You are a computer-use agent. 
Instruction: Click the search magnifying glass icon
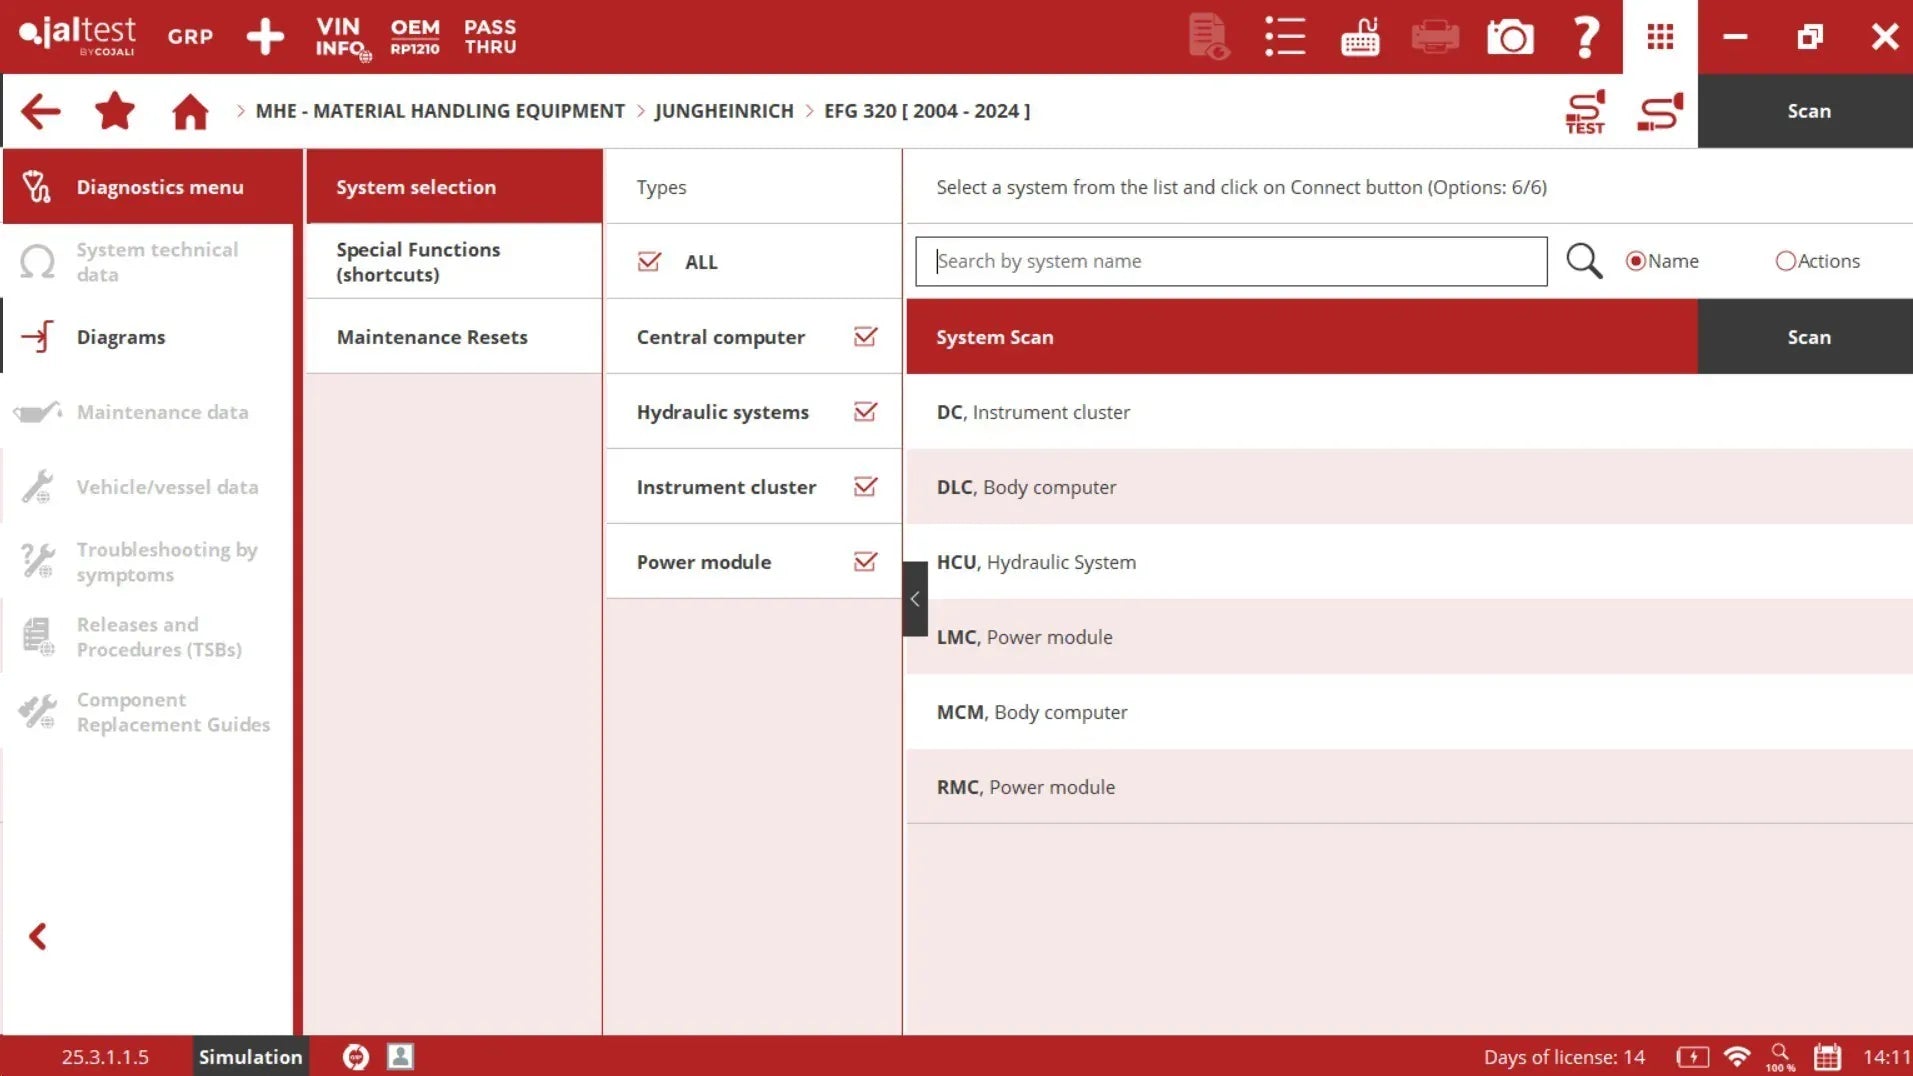(1583, 261)
